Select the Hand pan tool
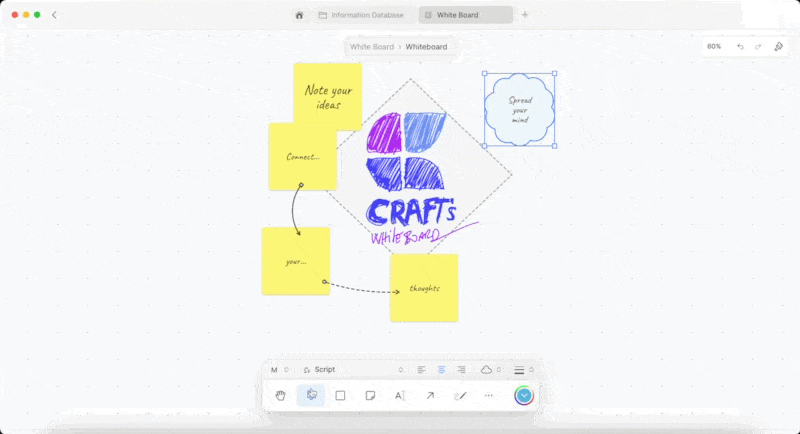800x434 pixels. (280, 395)
